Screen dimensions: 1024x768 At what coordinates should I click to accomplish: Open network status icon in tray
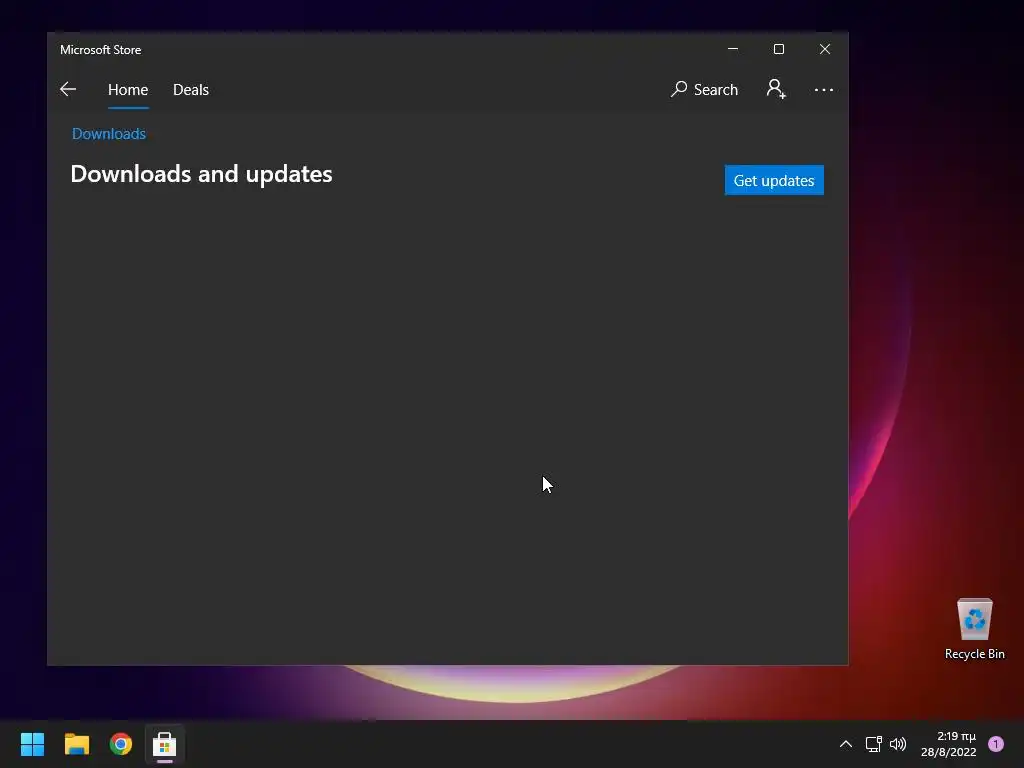[874, 744]
